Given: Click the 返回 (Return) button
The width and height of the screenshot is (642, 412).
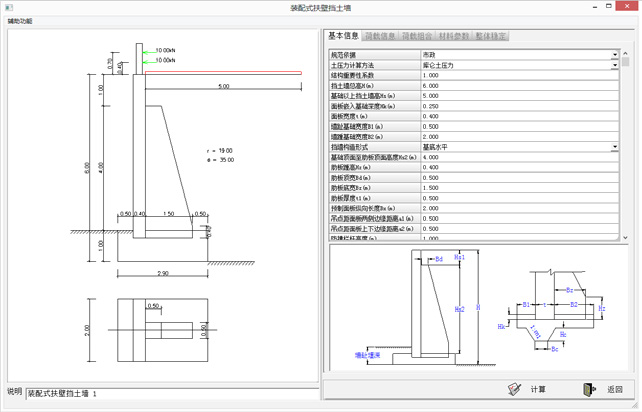Looking at the screenshot, I should click(x=602, y=389).
